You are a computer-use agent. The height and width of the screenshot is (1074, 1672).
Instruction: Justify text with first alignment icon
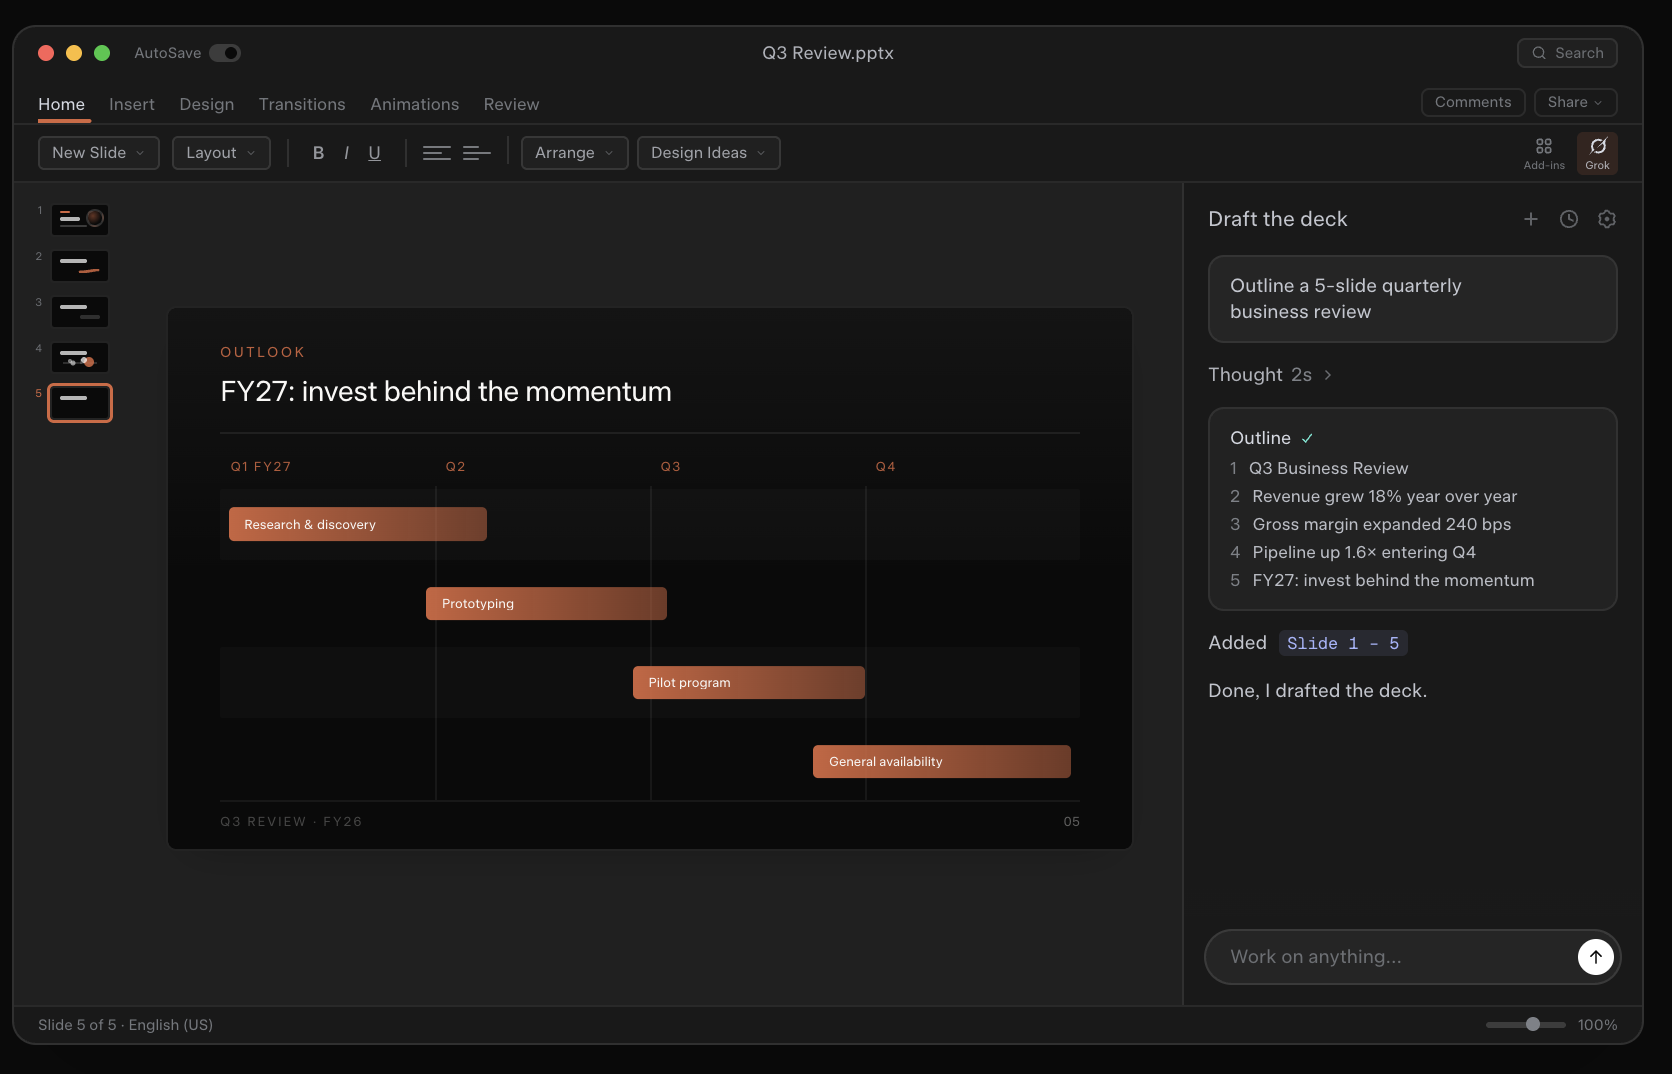pyautogui.click(x=437, y=153)
